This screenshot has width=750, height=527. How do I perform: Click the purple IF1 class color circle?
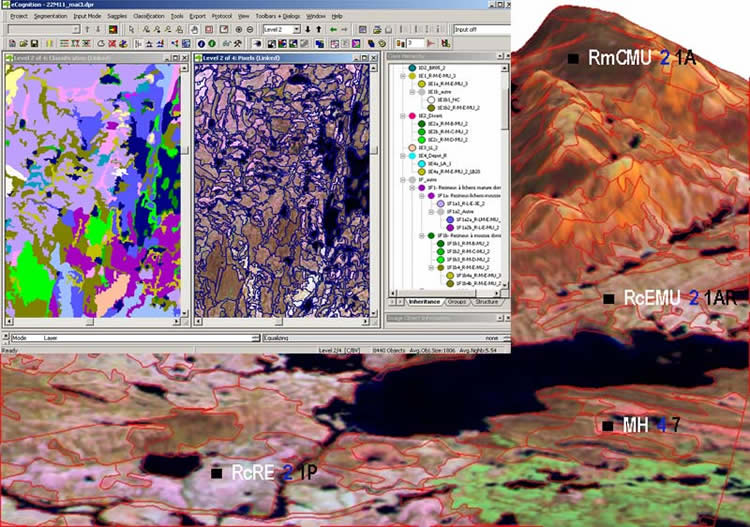[x=421, y=188]
